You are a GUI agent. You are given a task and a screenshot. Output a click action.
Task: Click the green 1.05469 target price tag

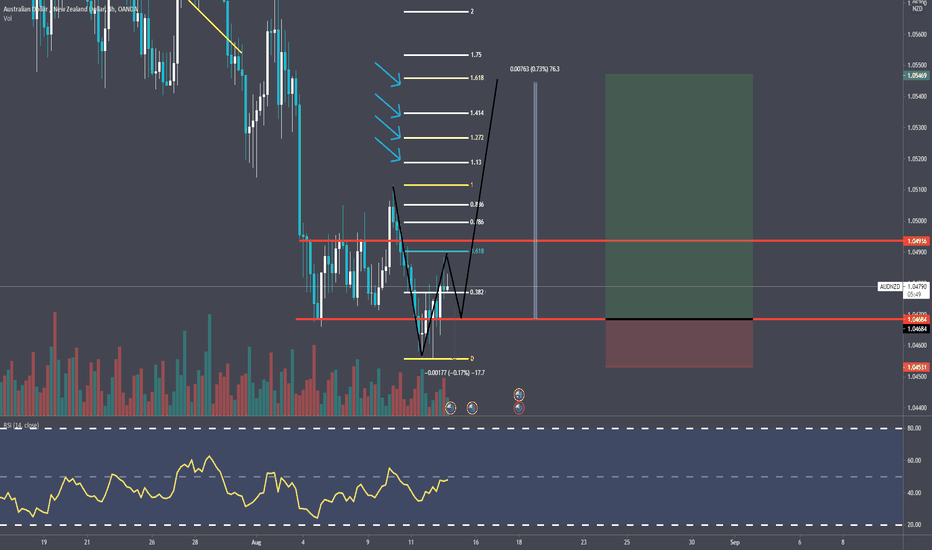[916, 76]
